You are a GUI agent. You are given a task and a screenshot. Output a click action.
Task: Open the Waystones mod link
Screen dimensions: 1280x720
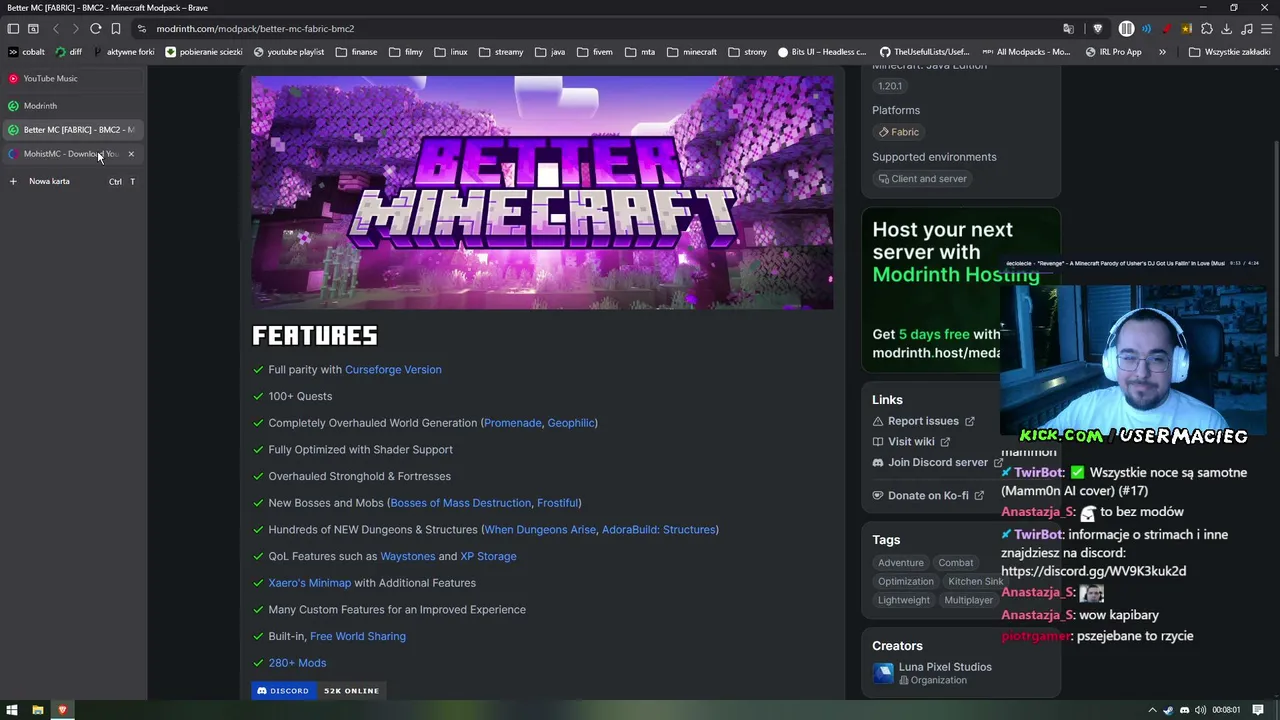pos(408,557)
